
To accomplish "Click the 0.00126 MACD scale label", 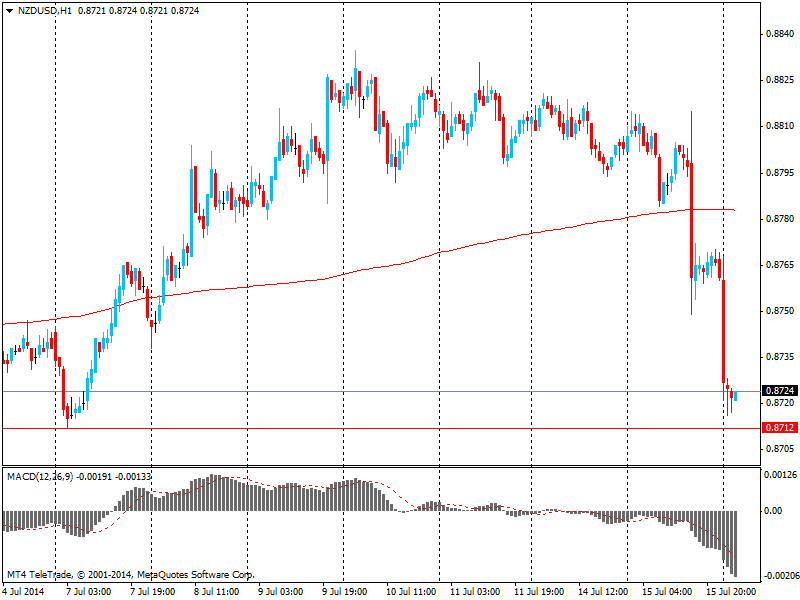I will (x=780, y=475).
